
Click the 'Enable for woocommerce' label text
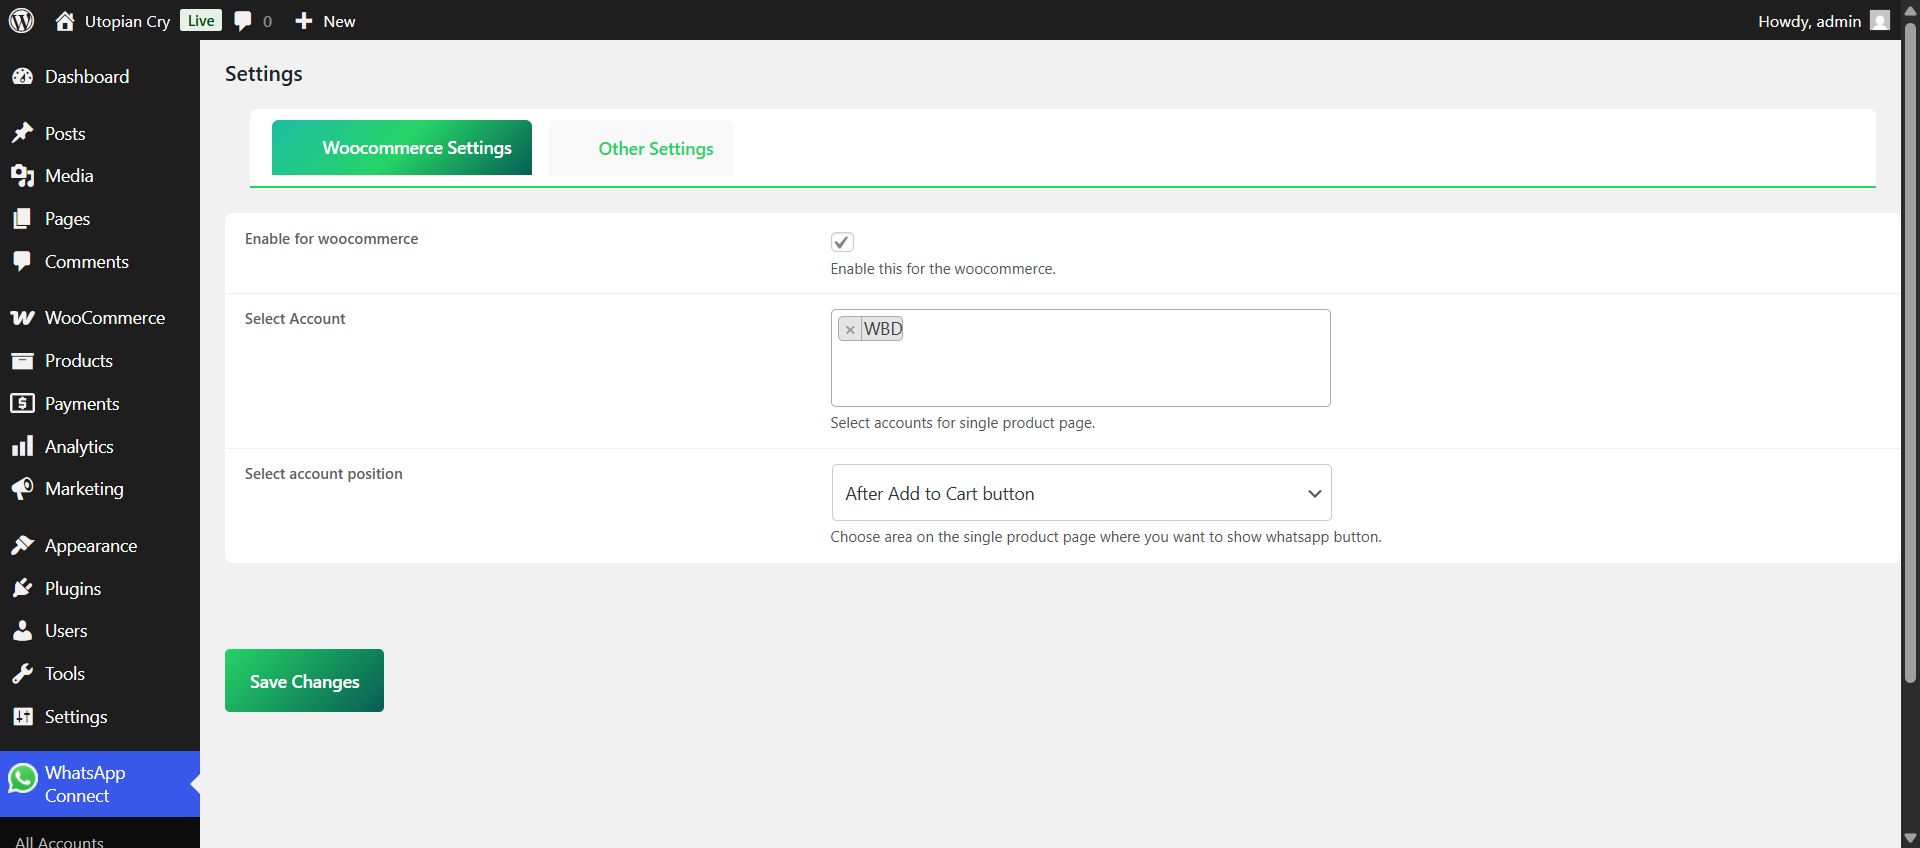coord(331,239)
